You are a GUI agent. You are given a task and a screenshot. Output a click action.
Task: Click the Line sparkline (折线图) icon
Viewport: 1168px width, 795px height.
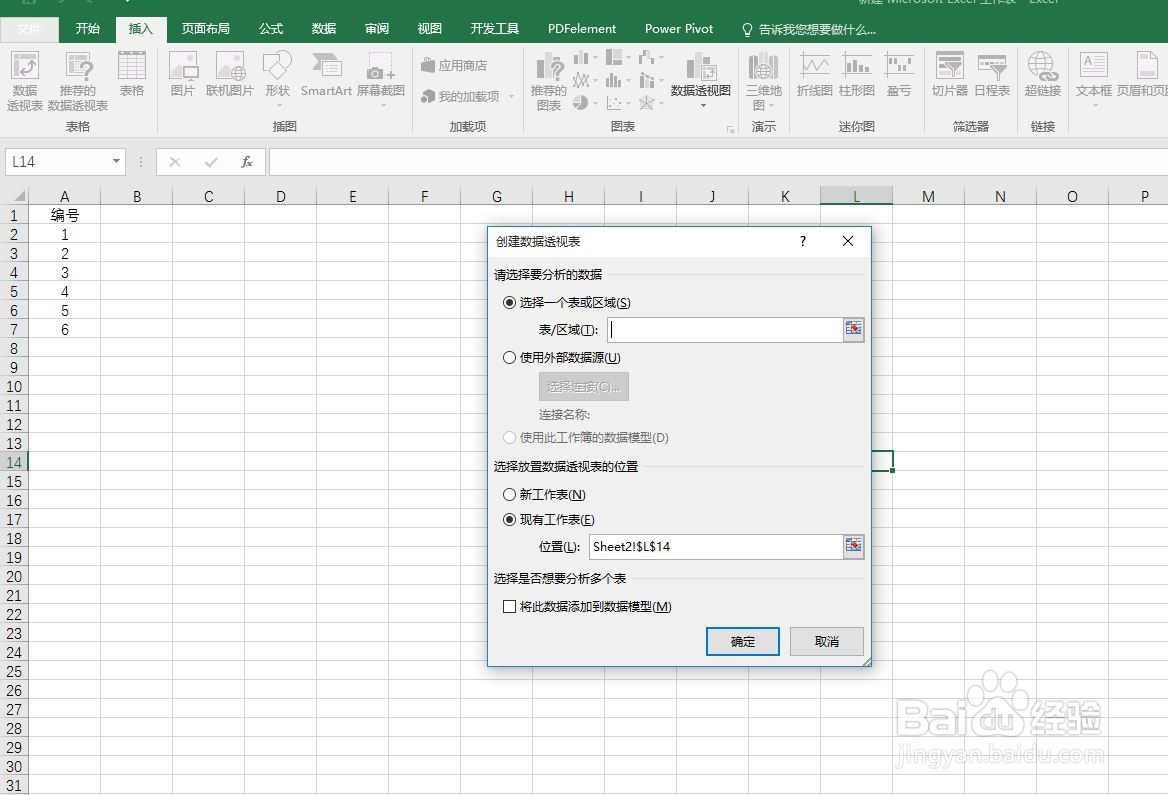click(x=814, y=74)
